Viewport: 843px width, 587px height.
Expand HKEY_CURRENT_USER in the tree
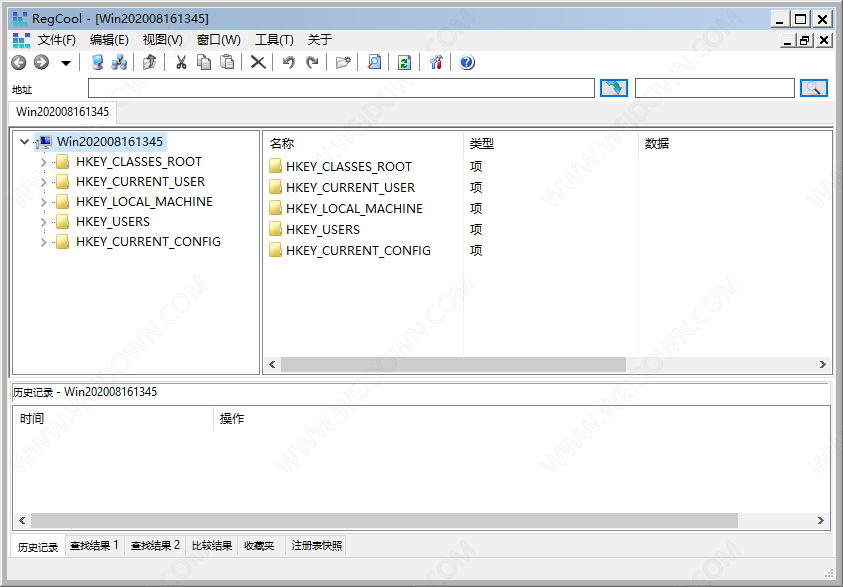click(x=44, y=182)
